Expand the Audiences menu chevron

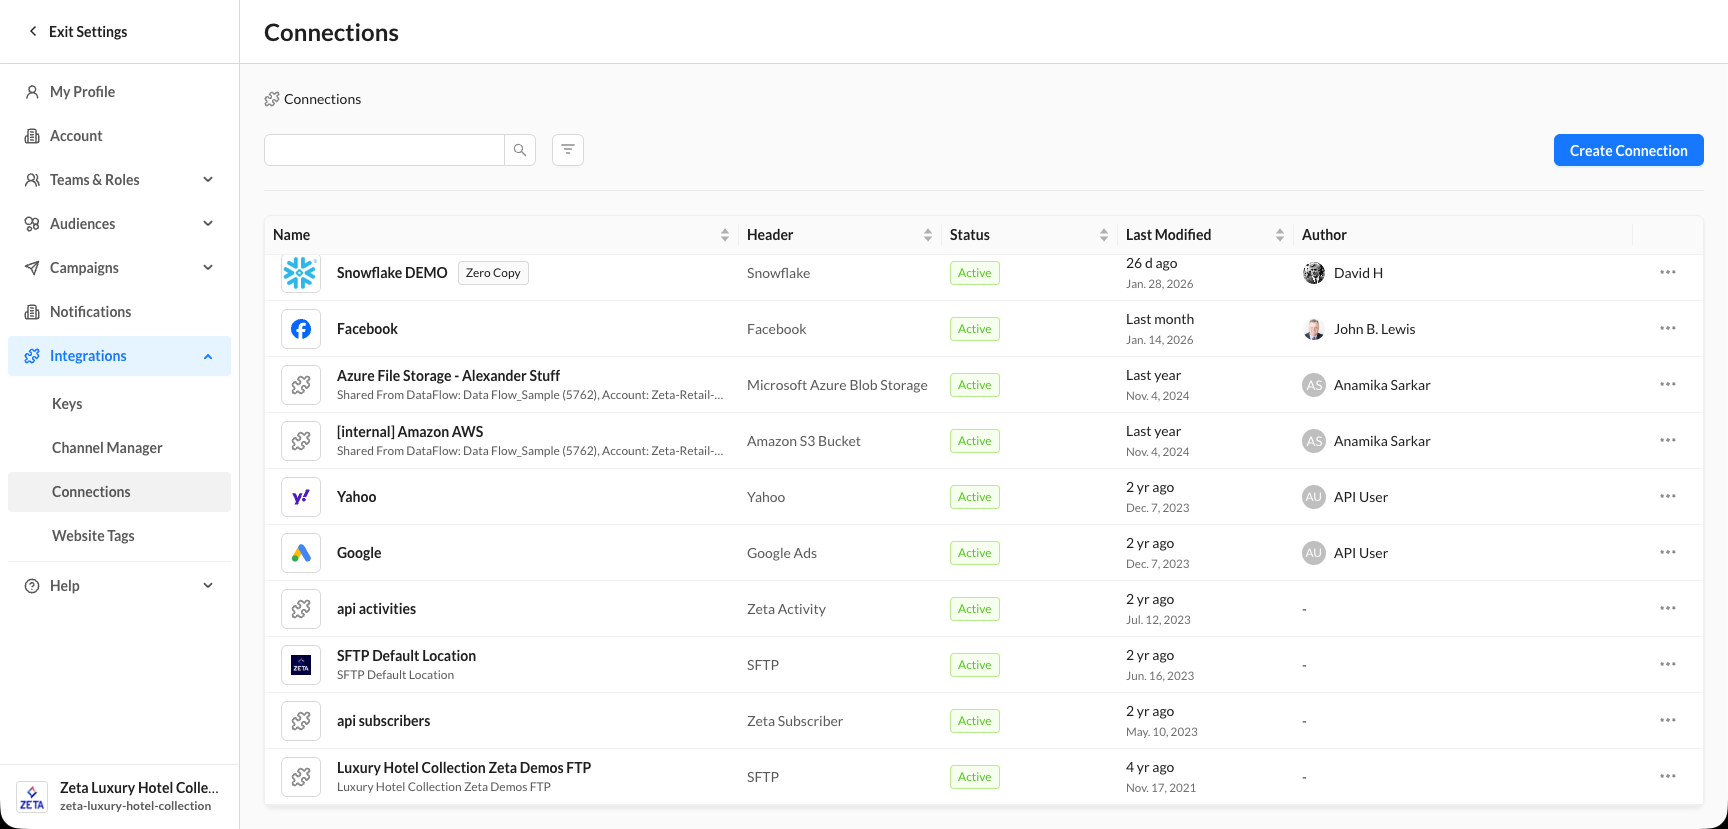[x=208, y=224]
